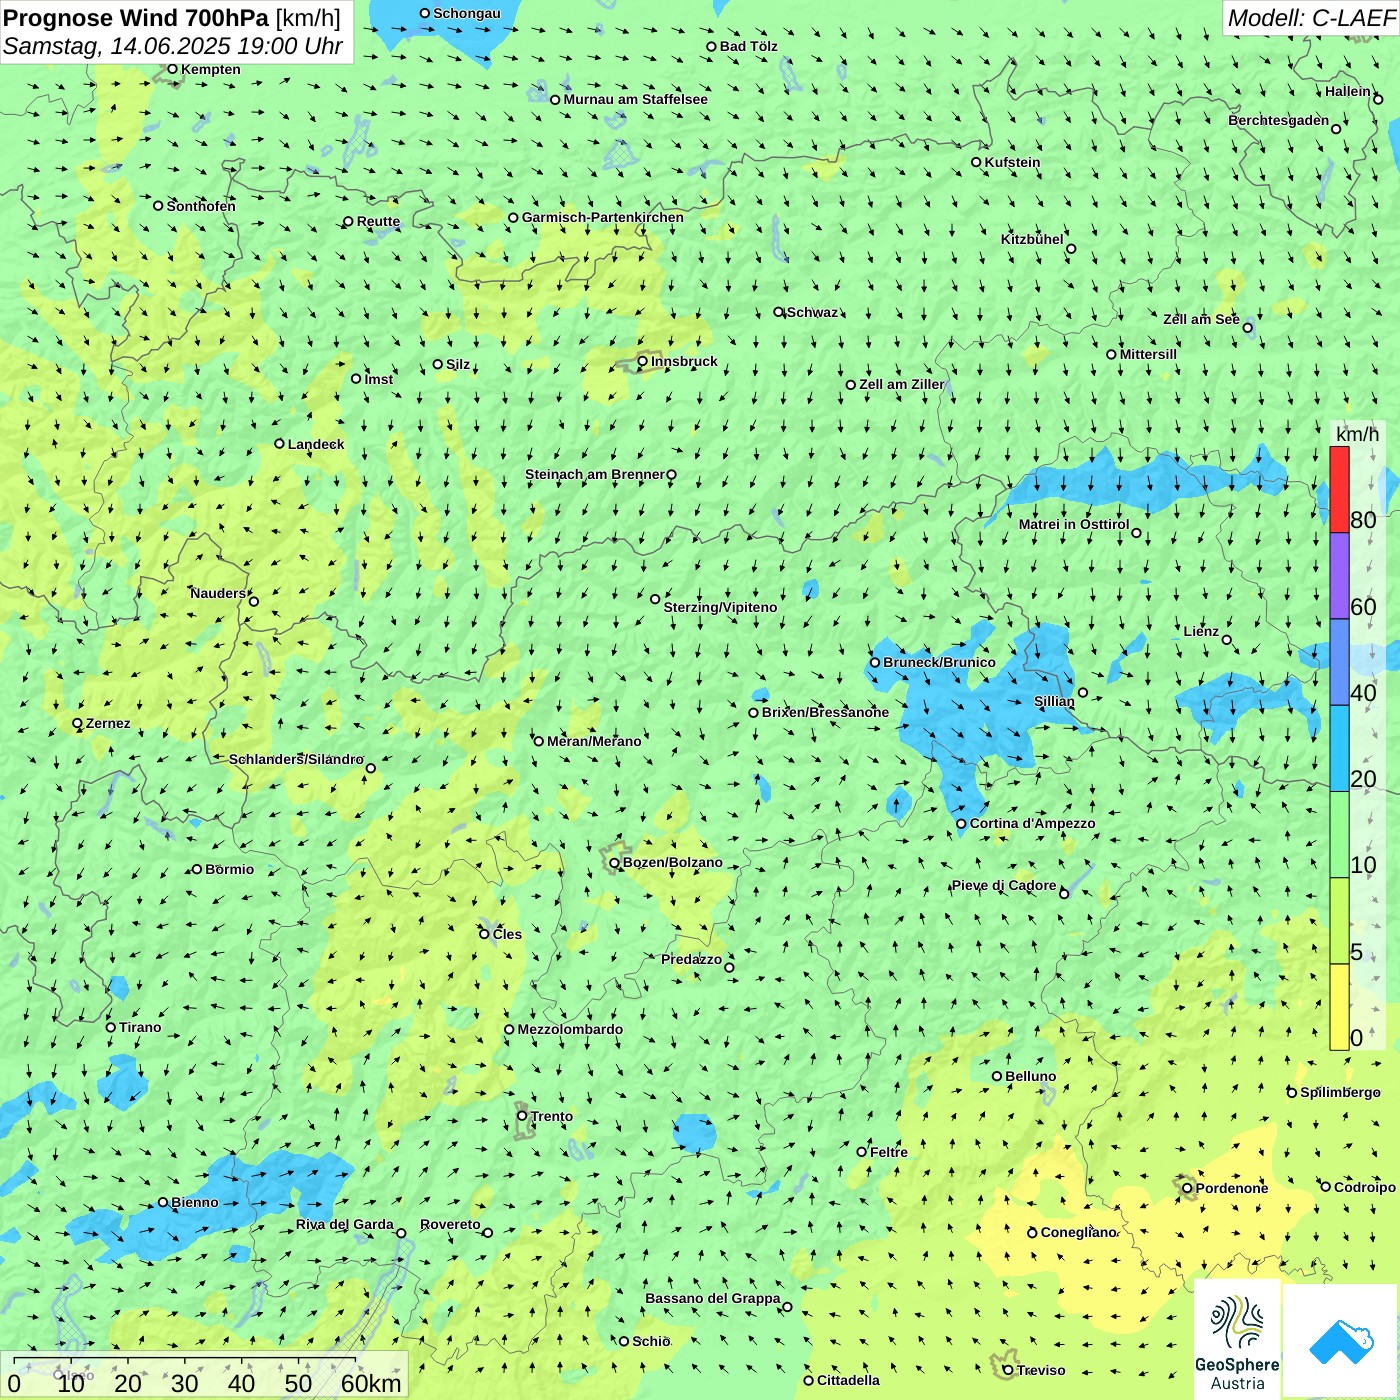The height and width of the screenshot is (1400, 1400).
Task: Click the '60km' scale bar label
Action: (x=371, y=1383)
